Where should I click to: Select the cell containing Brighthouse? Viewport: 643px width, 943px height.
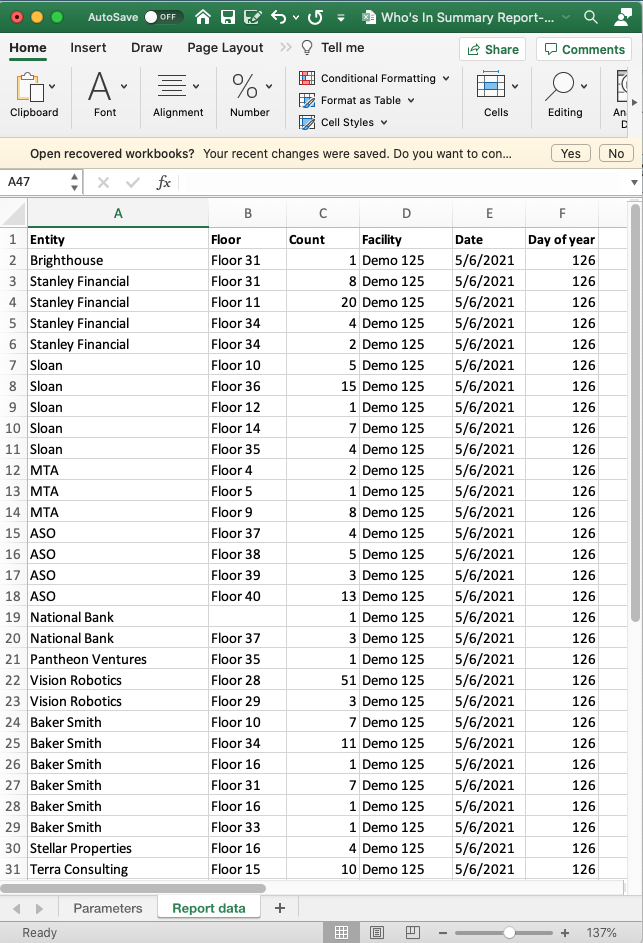pyautogui.click(x=118, y=260)
